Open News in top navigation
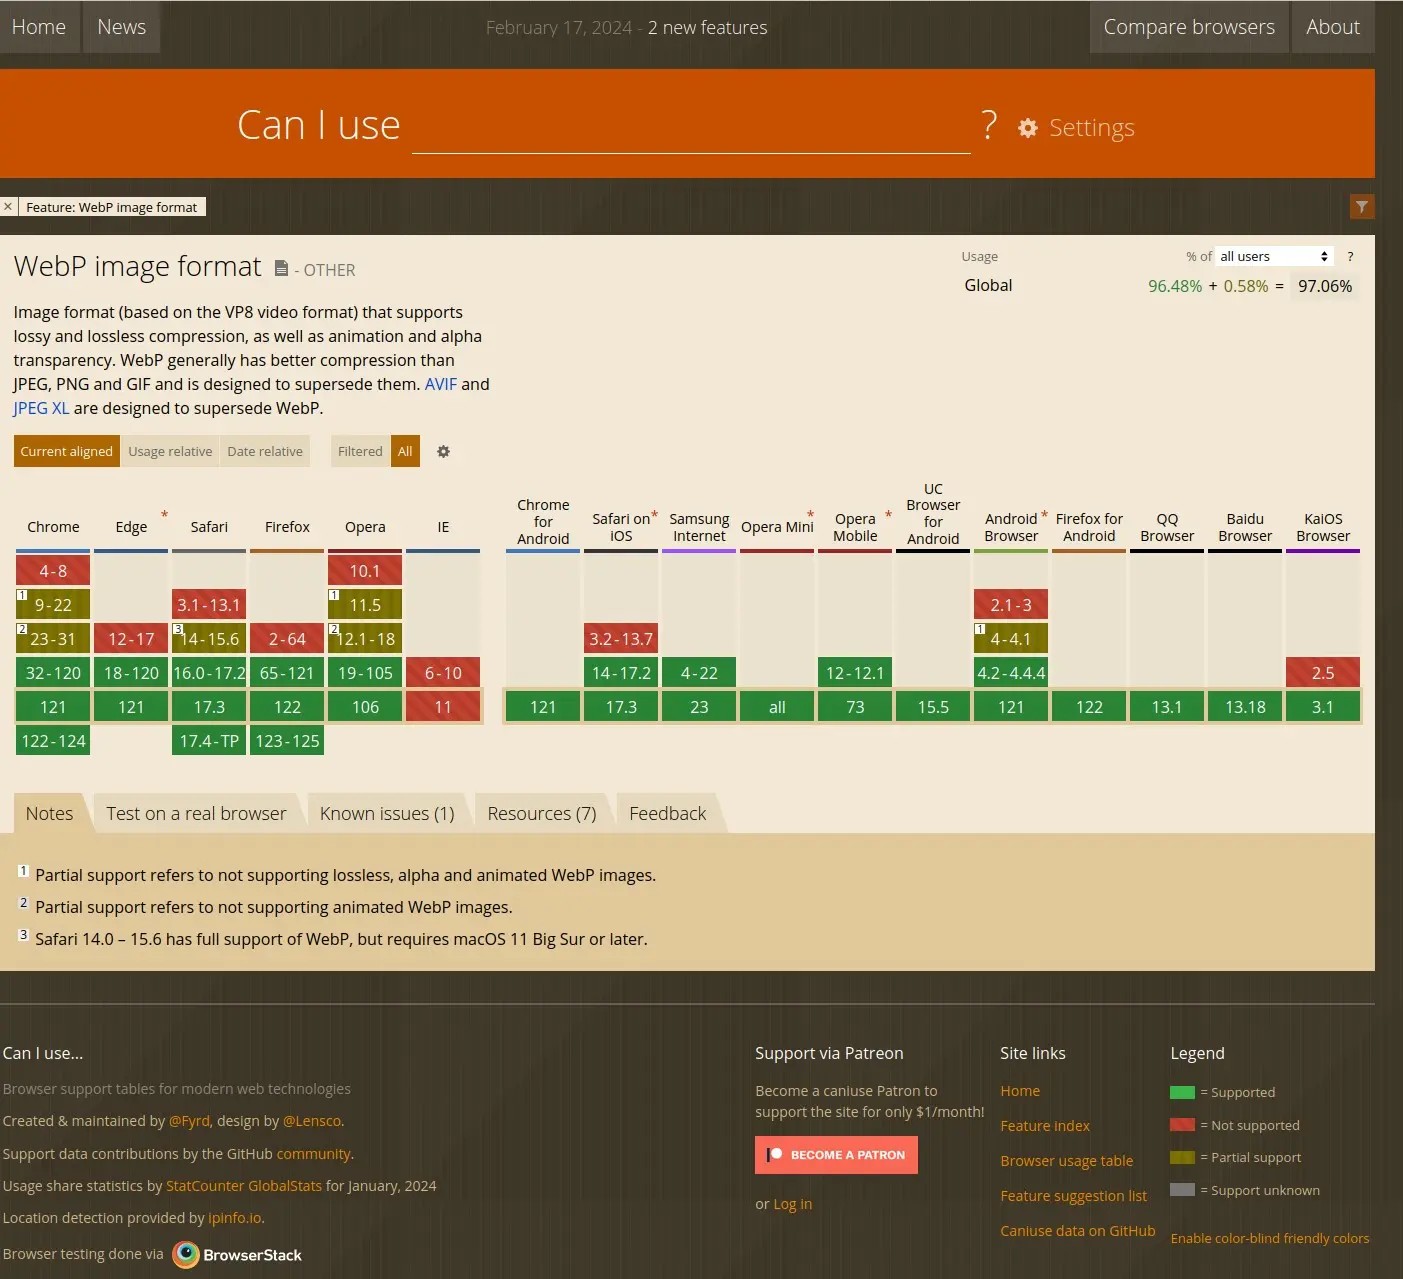This screenshot has height=1279, width=1403. pos(122,27)
